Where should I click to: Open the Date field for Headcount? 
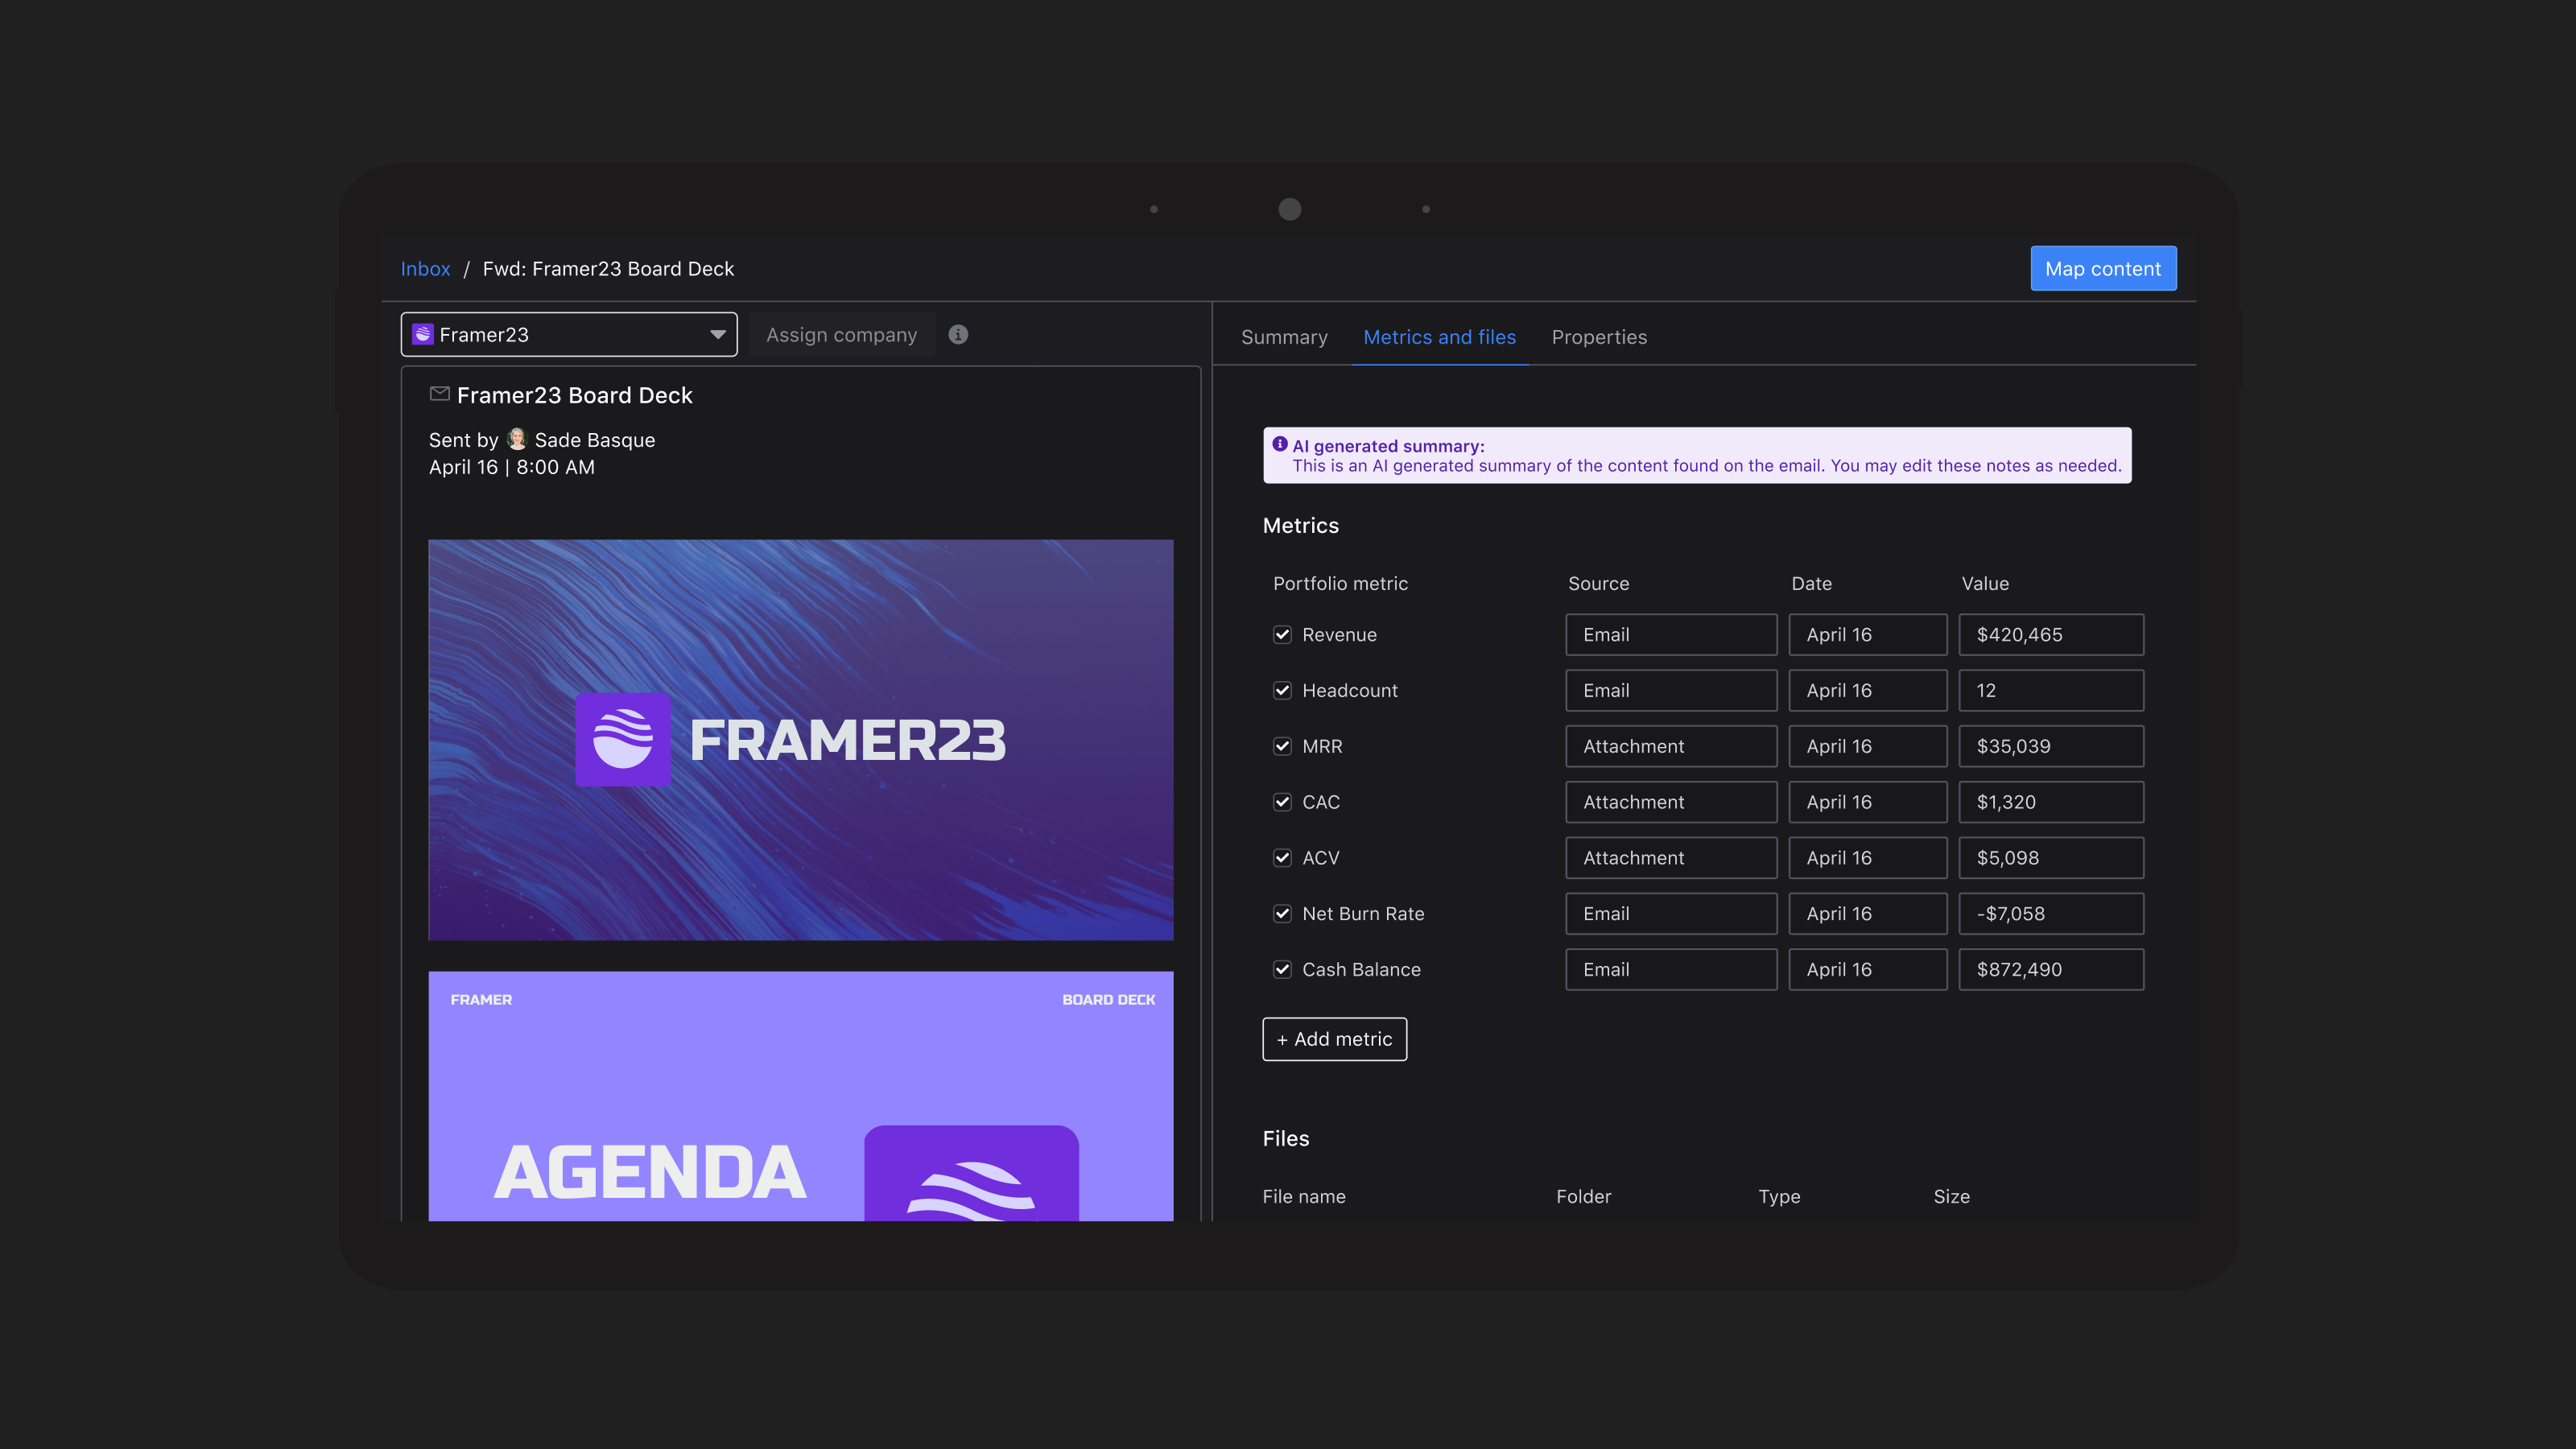coord(1866,691)
